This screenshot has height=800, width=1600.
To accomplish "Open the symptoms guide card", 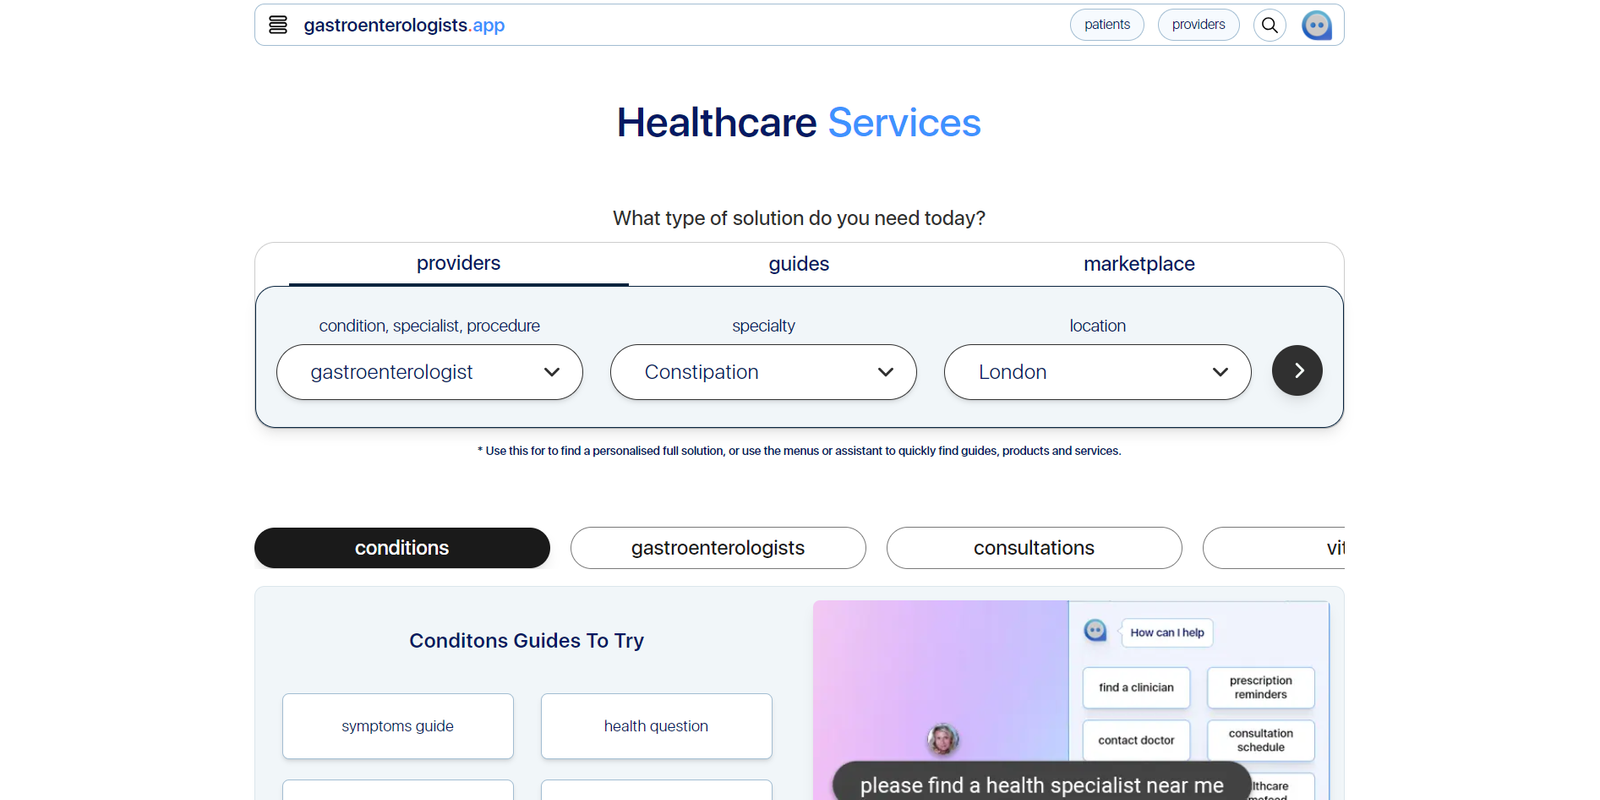I will pyautogui.click(x=398, y=726).
